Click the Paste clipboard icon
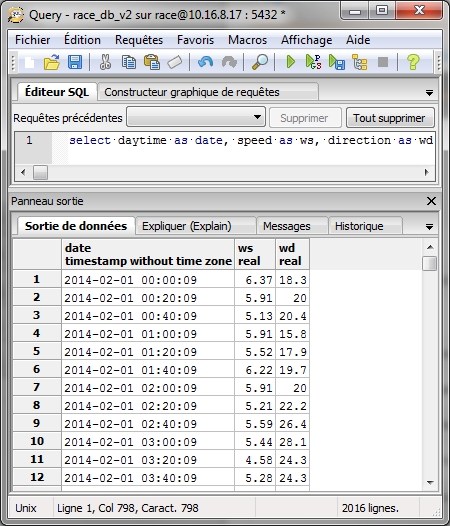450x526 pixels. [x=152, y=62]
